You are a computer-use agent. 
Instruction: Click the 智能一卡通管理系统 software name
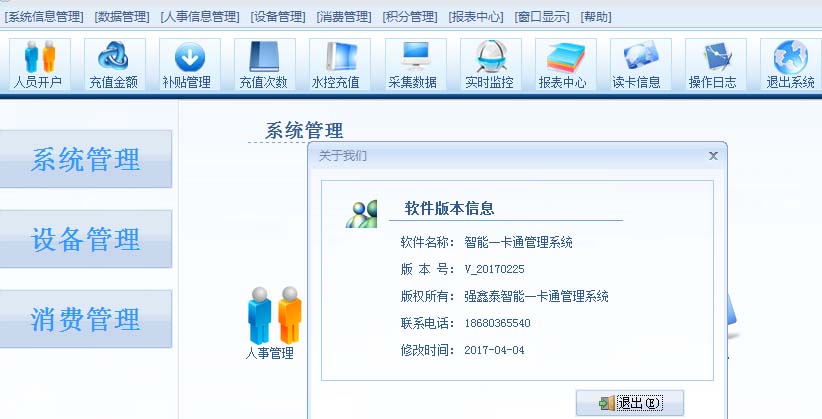[518, 242]
